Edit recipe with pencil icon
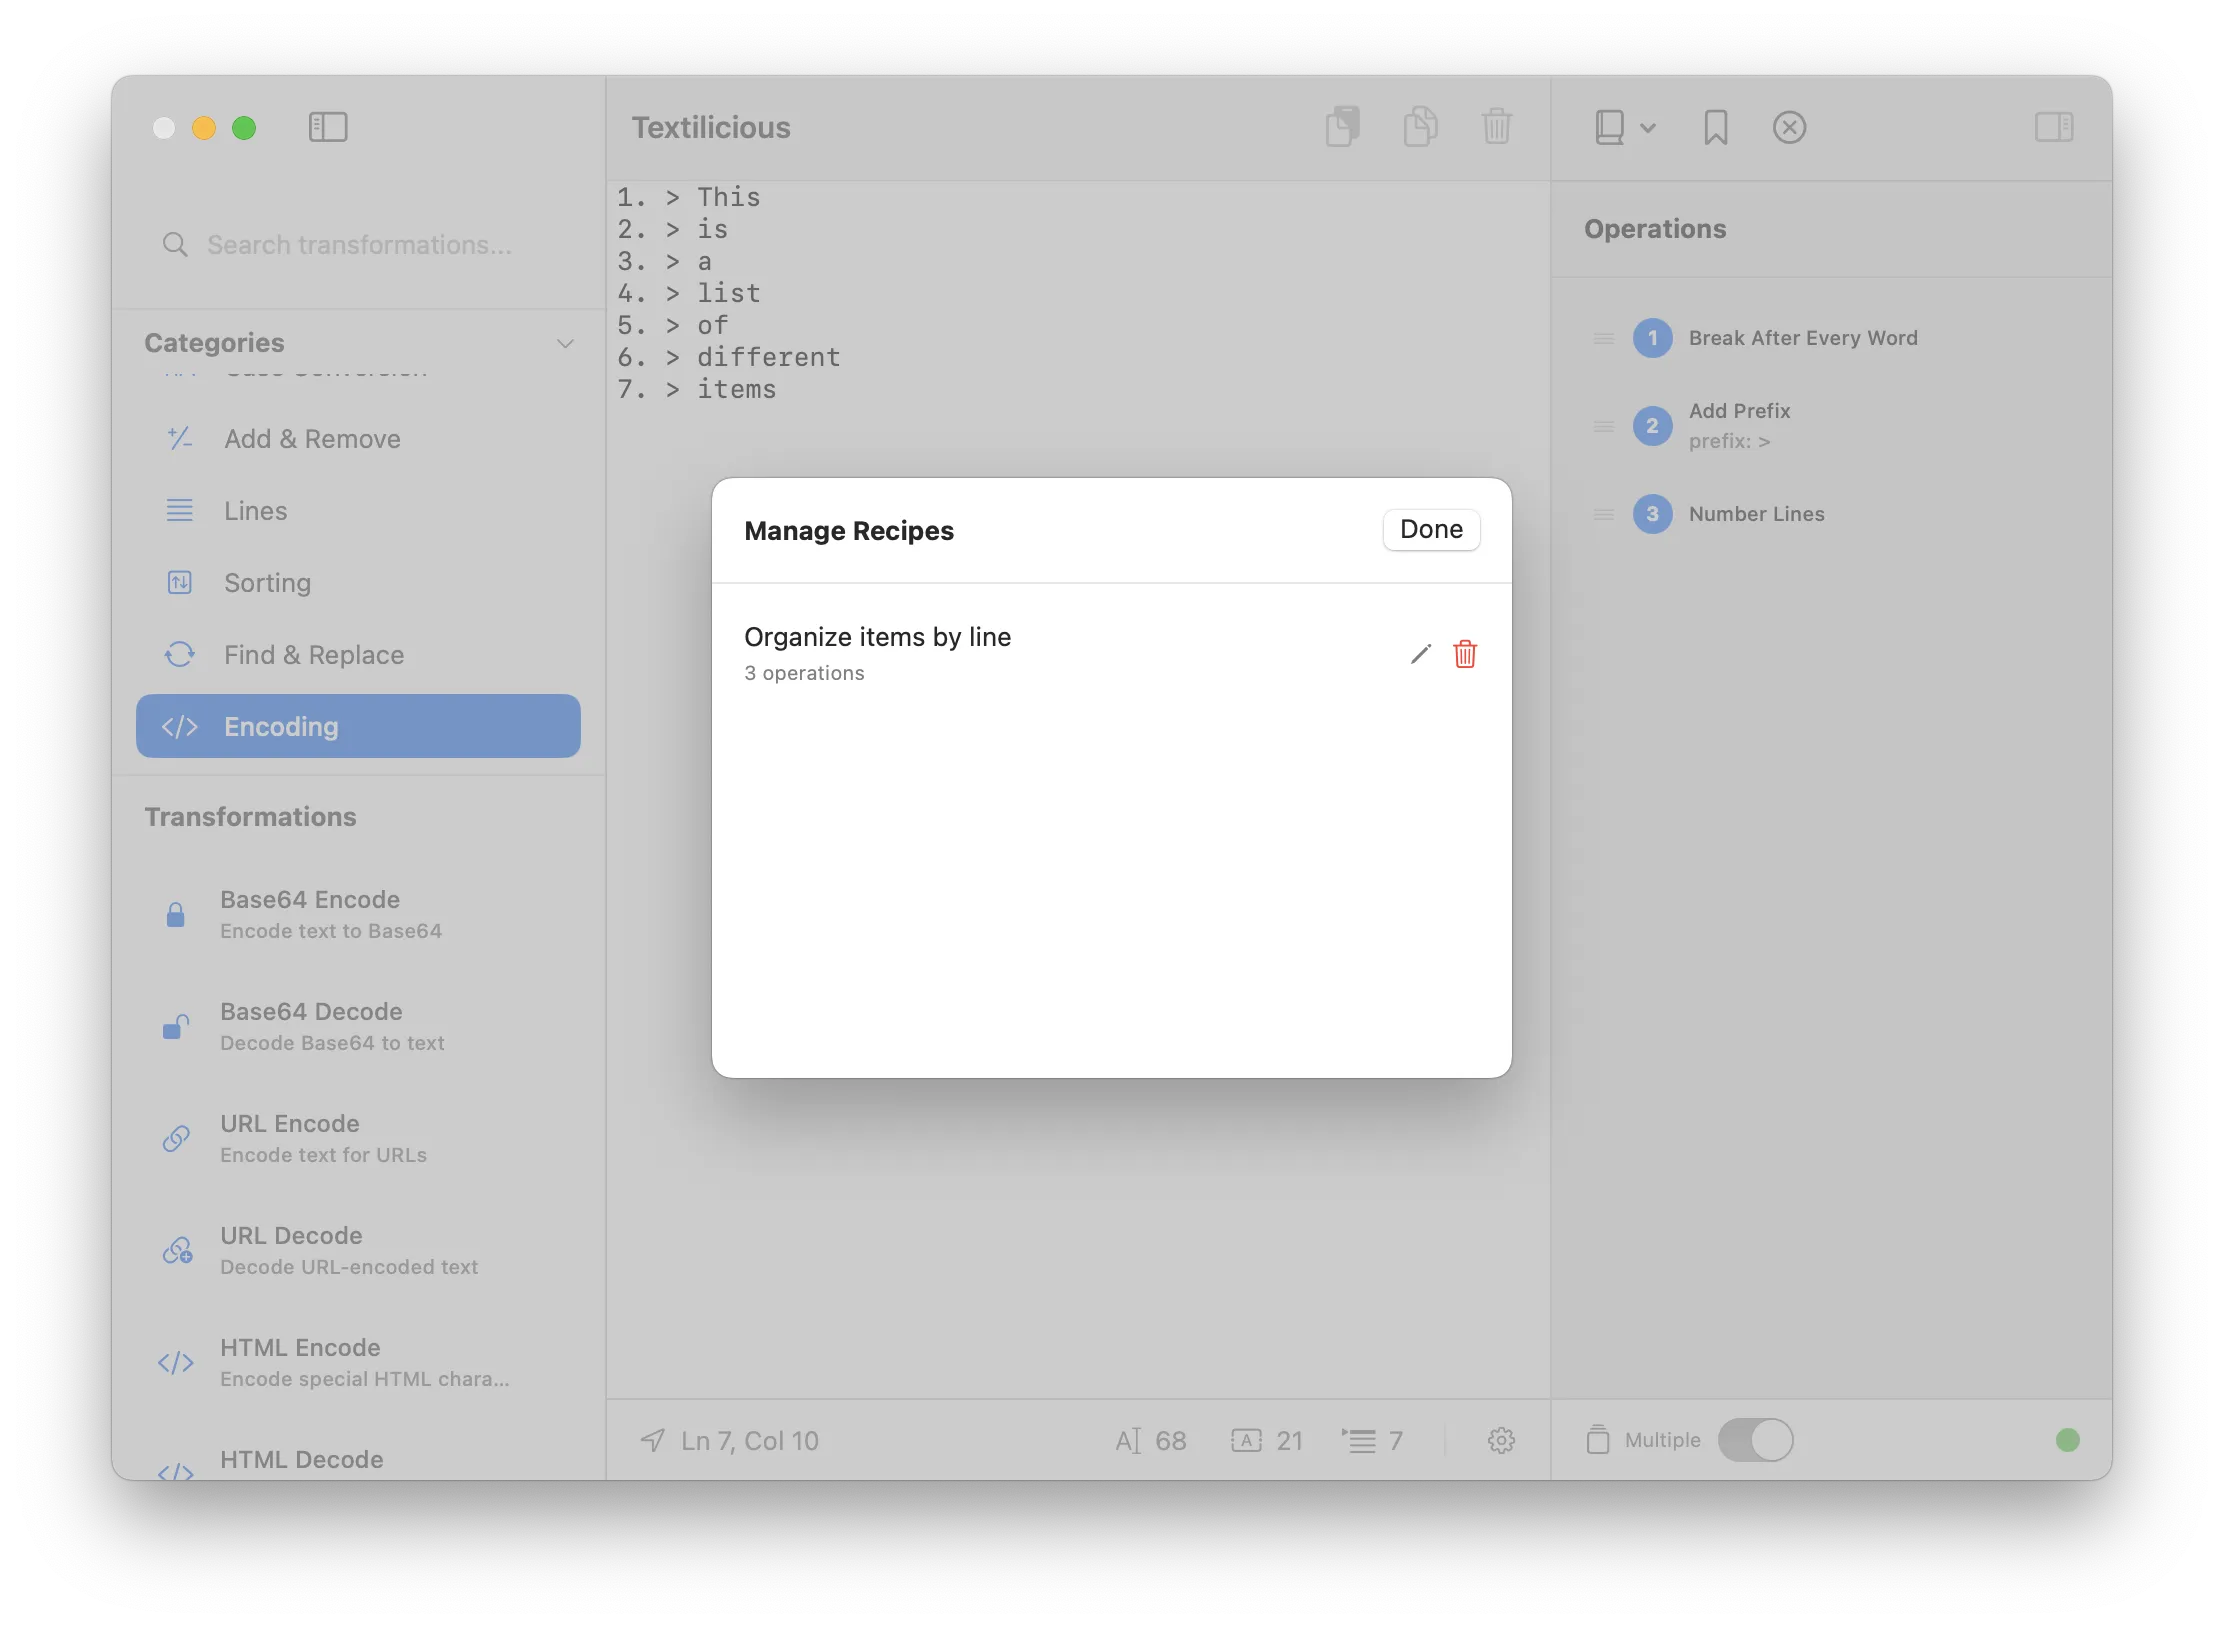This screenshot has height=1628, width=2224. pyautogui.click(x=1420, y=654)
